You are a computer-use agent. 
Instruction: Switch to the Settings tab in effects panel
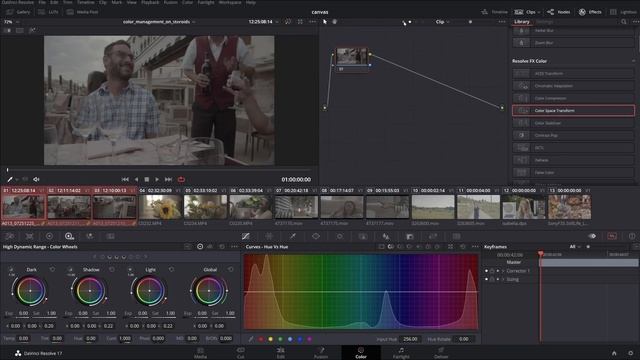click(544, 22)
